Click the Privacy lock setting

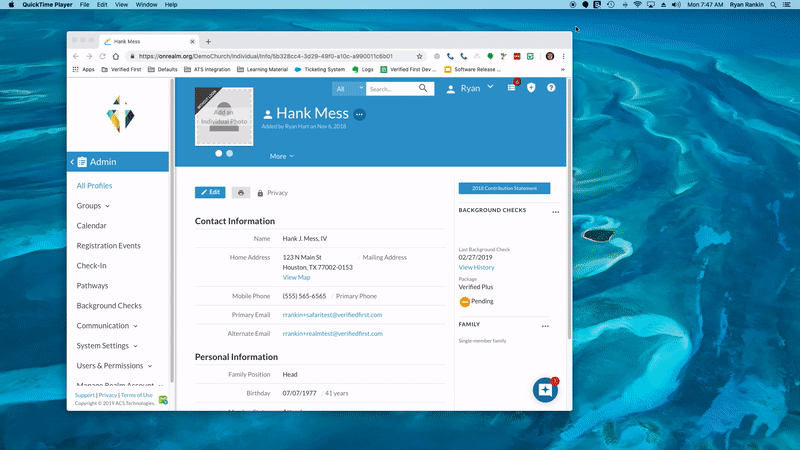[x=272, y=192]
